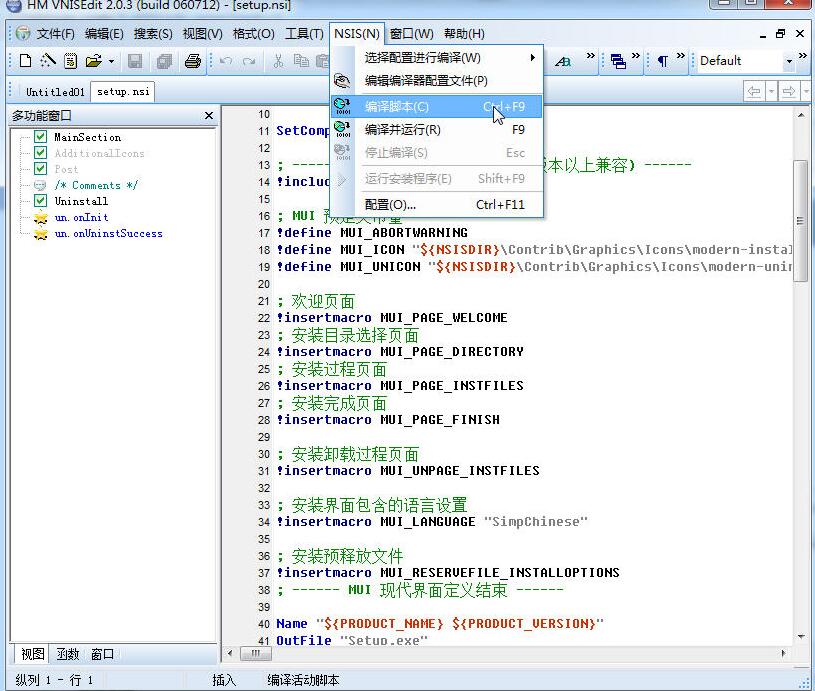Click the vertical scrollbar thumb of editor
Viewport: 815px width, 691px height.
(x=800, y=221)
